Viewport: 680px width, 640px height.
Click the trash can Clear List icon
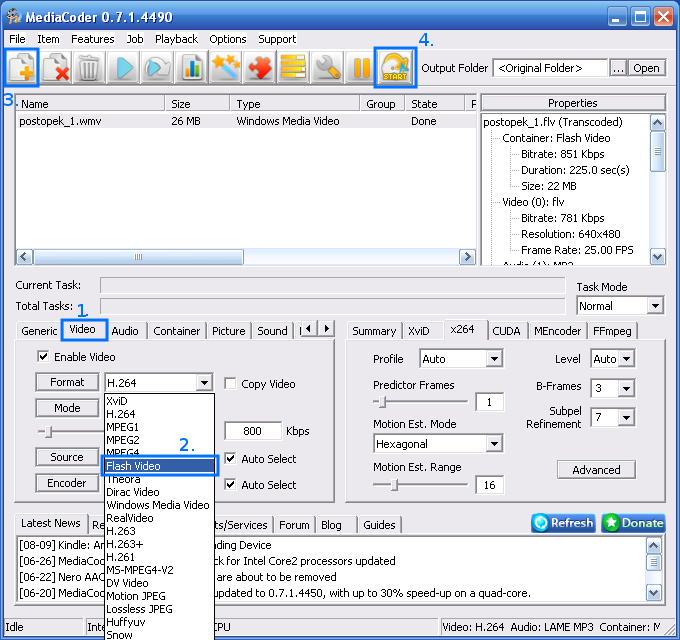[89, 68]
